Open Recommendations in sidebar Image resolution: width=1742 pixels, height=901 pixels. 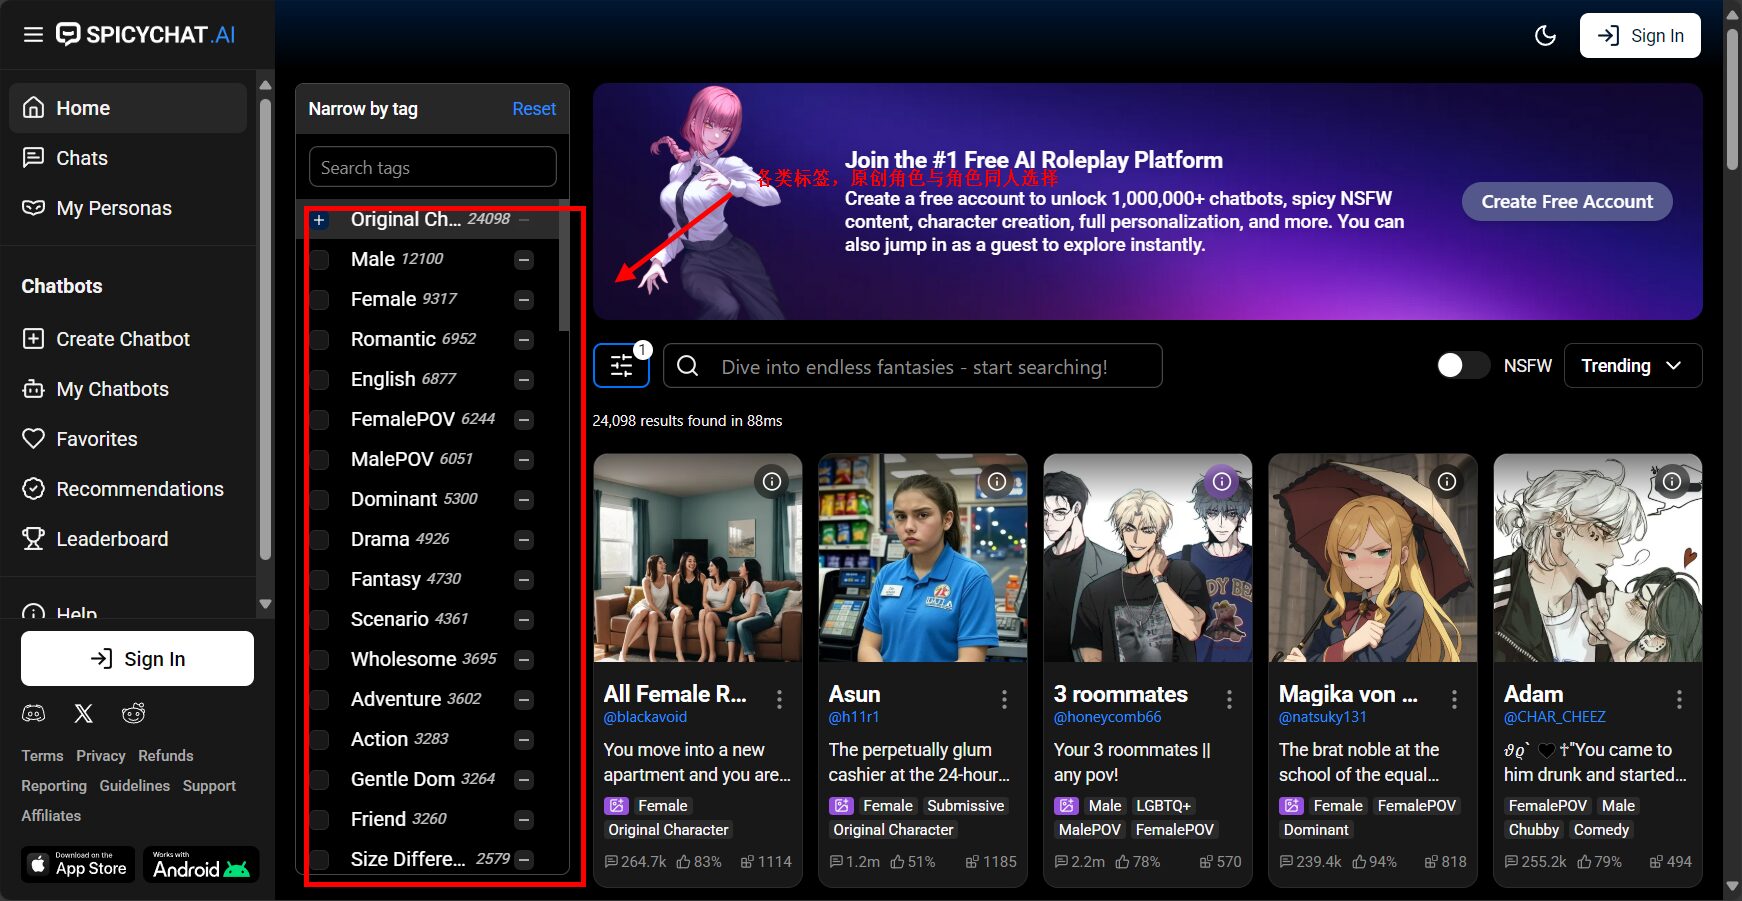(128, 489)
